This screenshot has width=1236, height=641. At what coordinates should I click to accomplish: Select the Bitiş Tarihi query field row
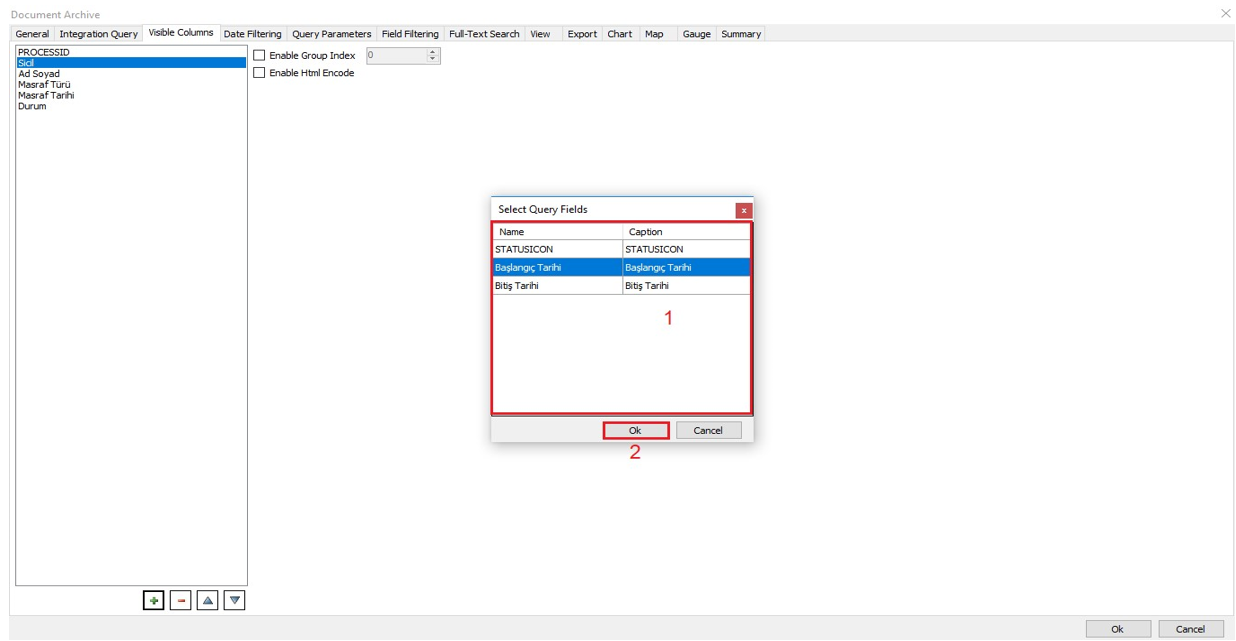[x=557, y=286]
